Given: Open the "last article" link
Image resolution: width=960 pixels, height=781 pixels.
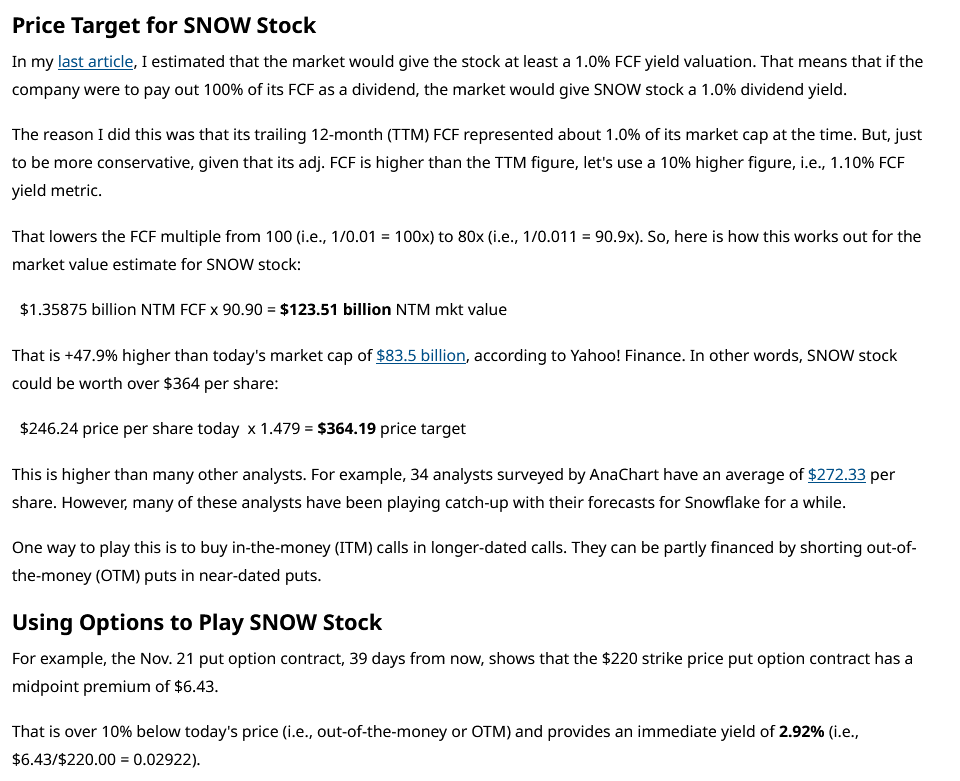Looking at the screenshot, I should click(x=95, y=62).
